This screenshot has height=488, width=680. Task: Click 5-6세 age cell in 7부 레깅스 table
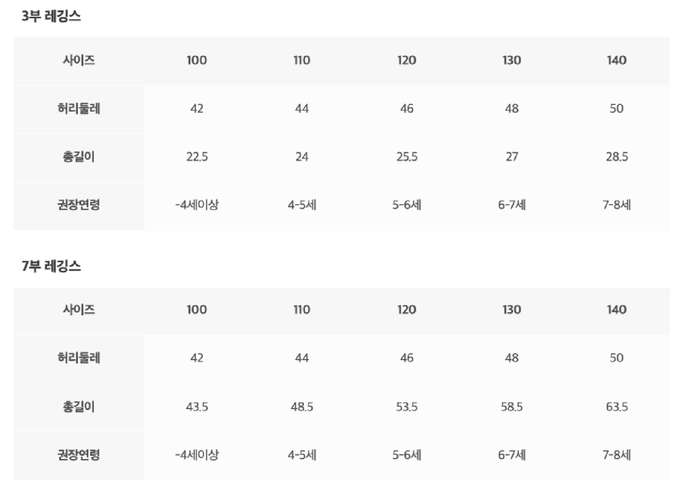tap(407, 454)
